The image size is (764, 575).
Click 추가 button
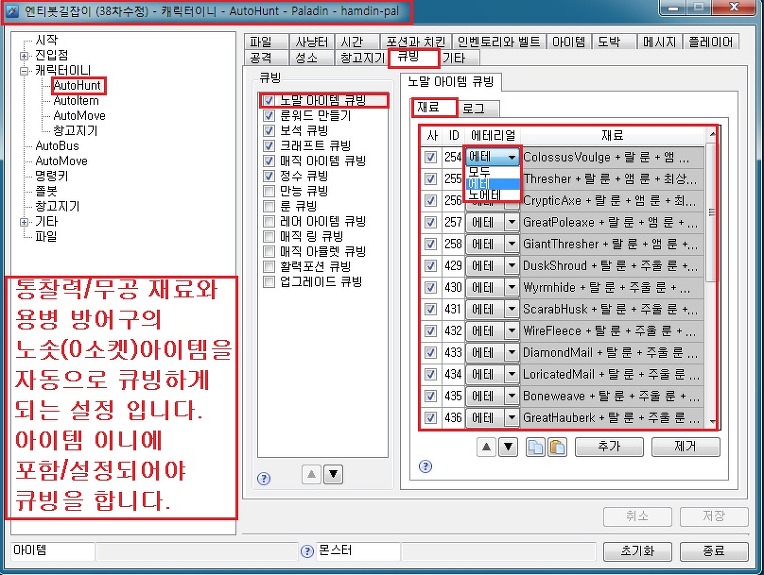pyautogui.click(x=609, y=446)
